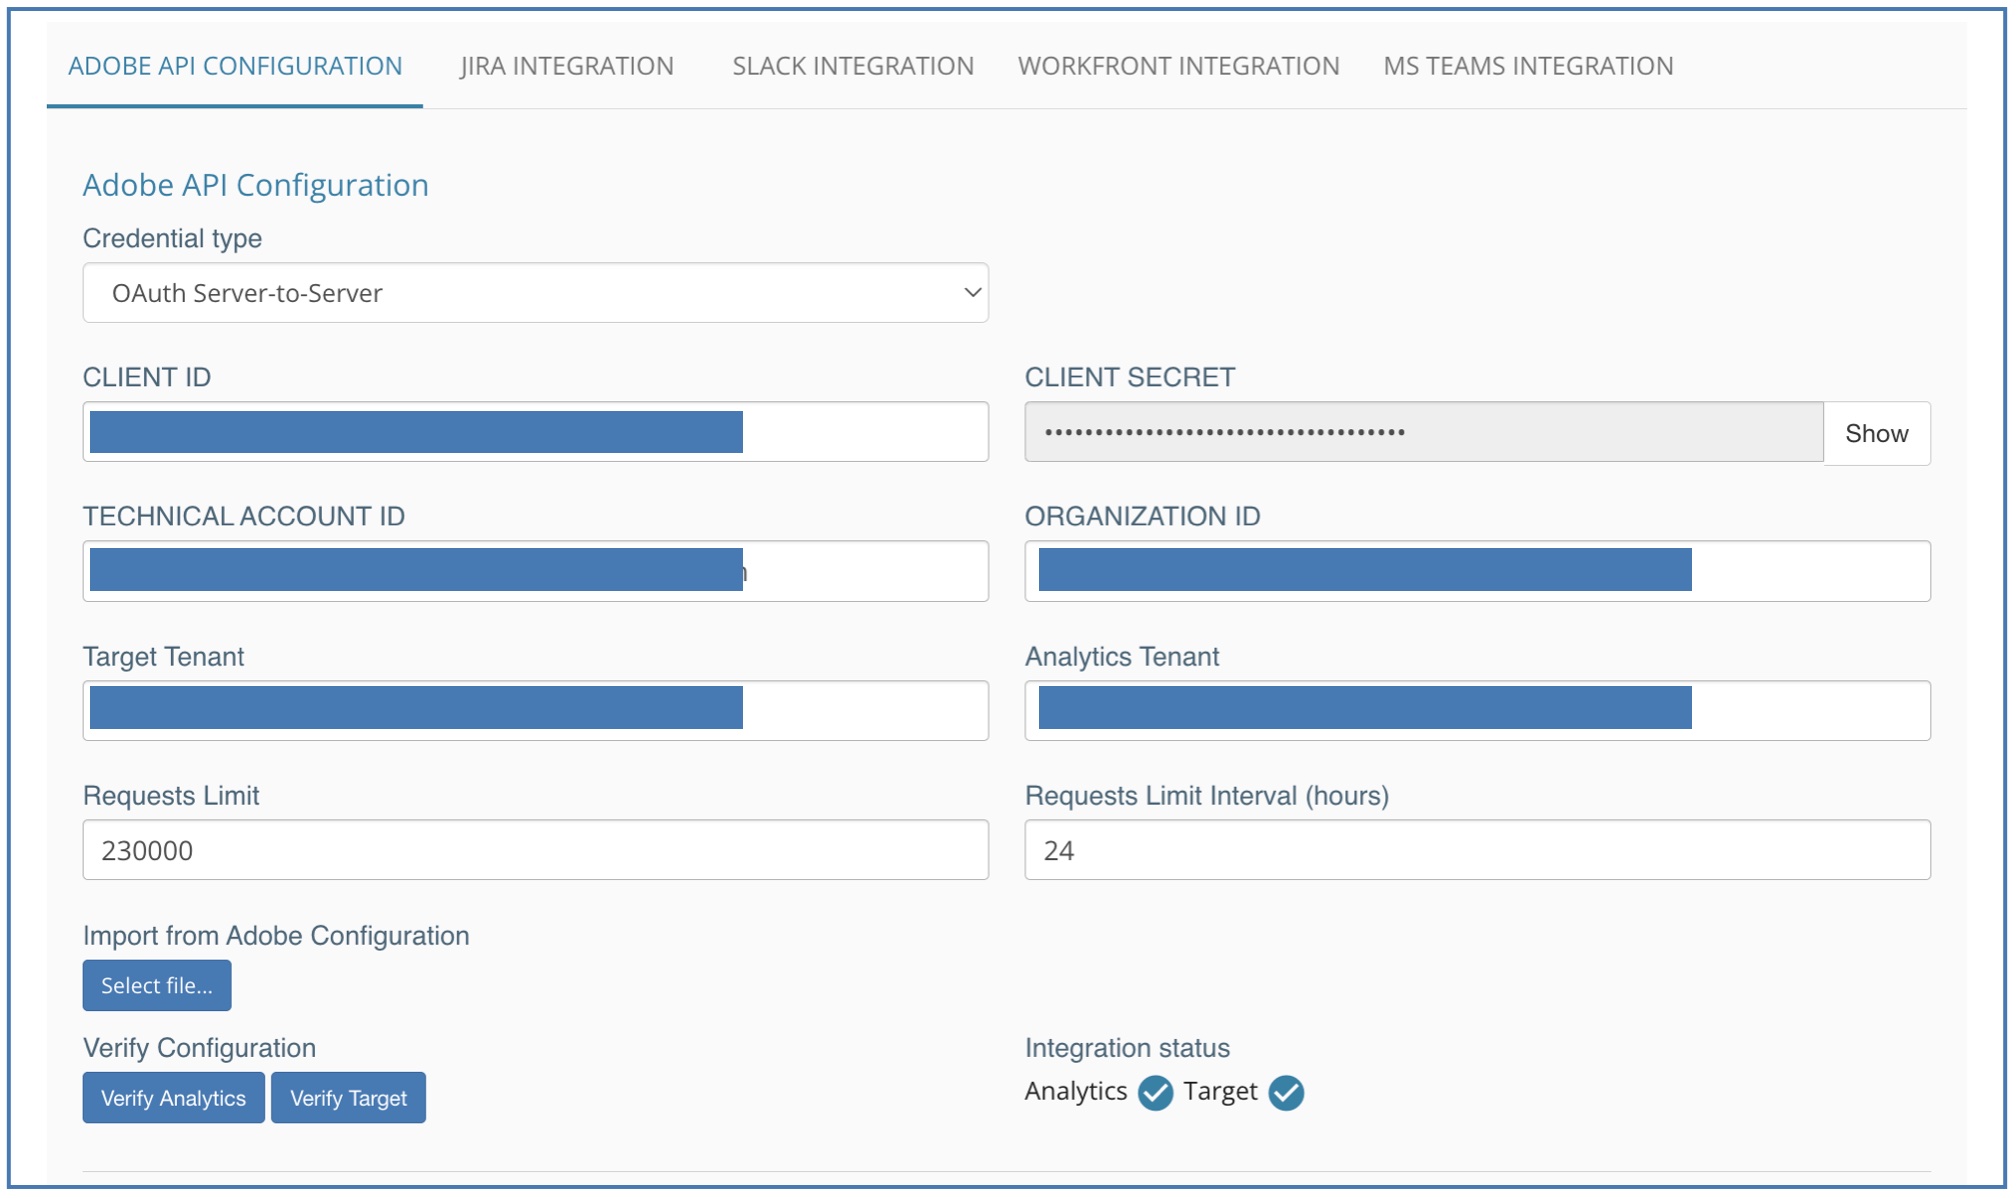Switch to the Jira Integration tab
The image size is (2016, 1198).
567,66
